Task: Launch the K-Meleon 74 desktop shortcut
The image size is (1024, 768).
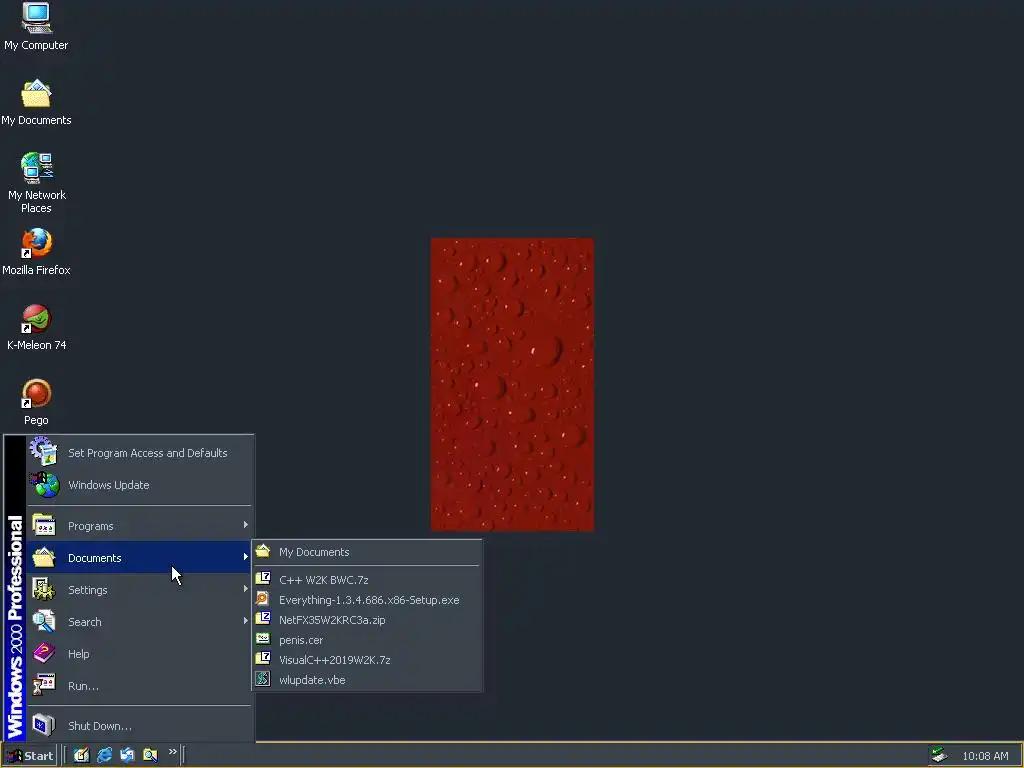Action: coord(36,327)
